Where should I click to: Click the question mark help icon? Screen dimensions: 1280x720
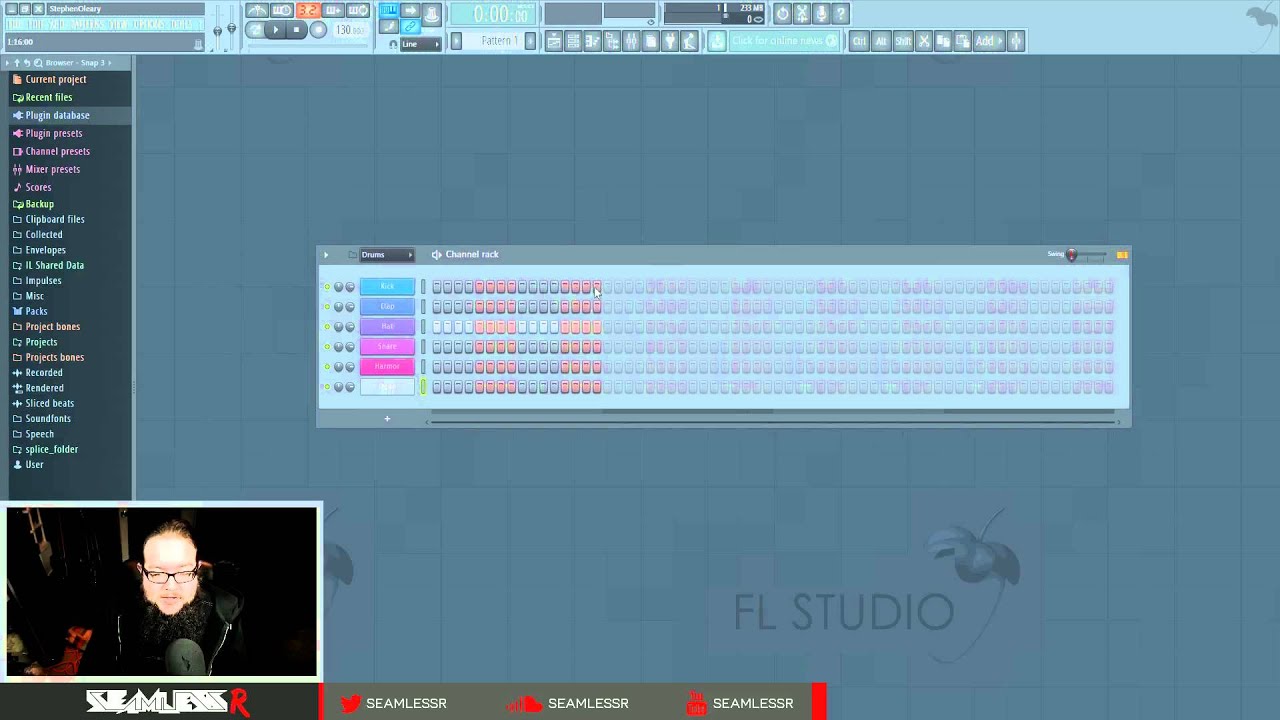tap(840, 13)
